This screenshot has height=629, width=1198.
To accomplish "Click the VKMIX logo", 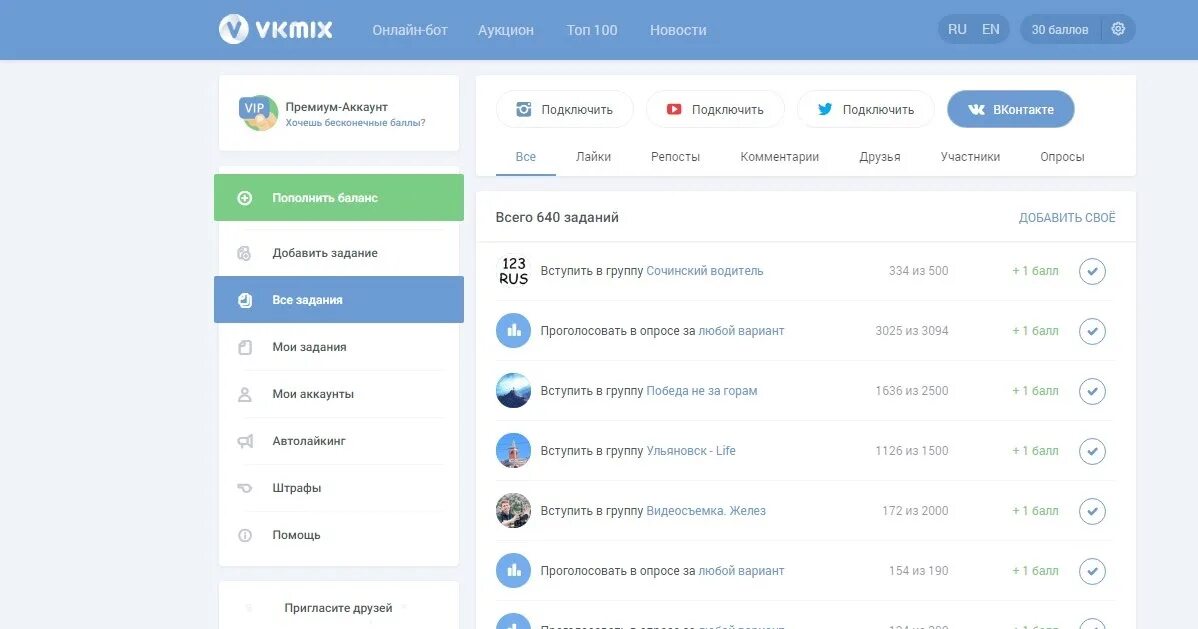I will (x=276, y=30).
